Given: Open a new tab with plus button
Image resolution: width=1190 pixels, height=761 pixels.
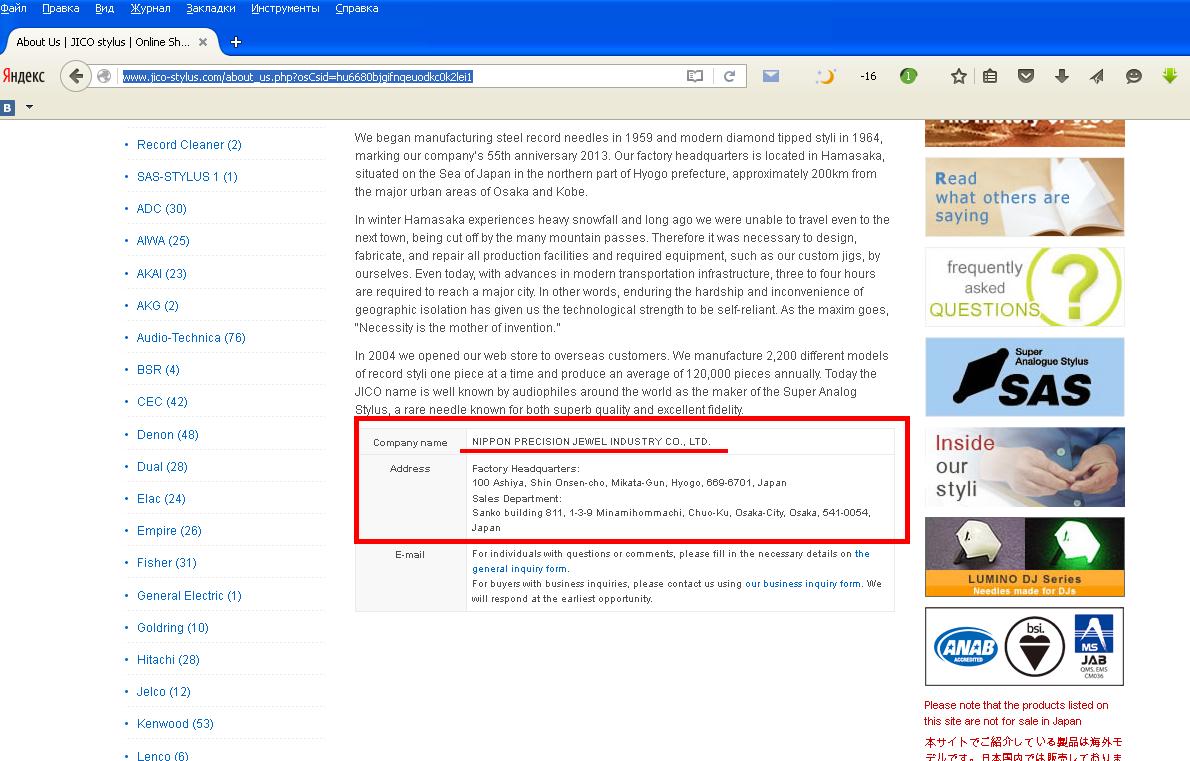Looking at the screenshot, I should pyautogui.click(x=236, y=42).
